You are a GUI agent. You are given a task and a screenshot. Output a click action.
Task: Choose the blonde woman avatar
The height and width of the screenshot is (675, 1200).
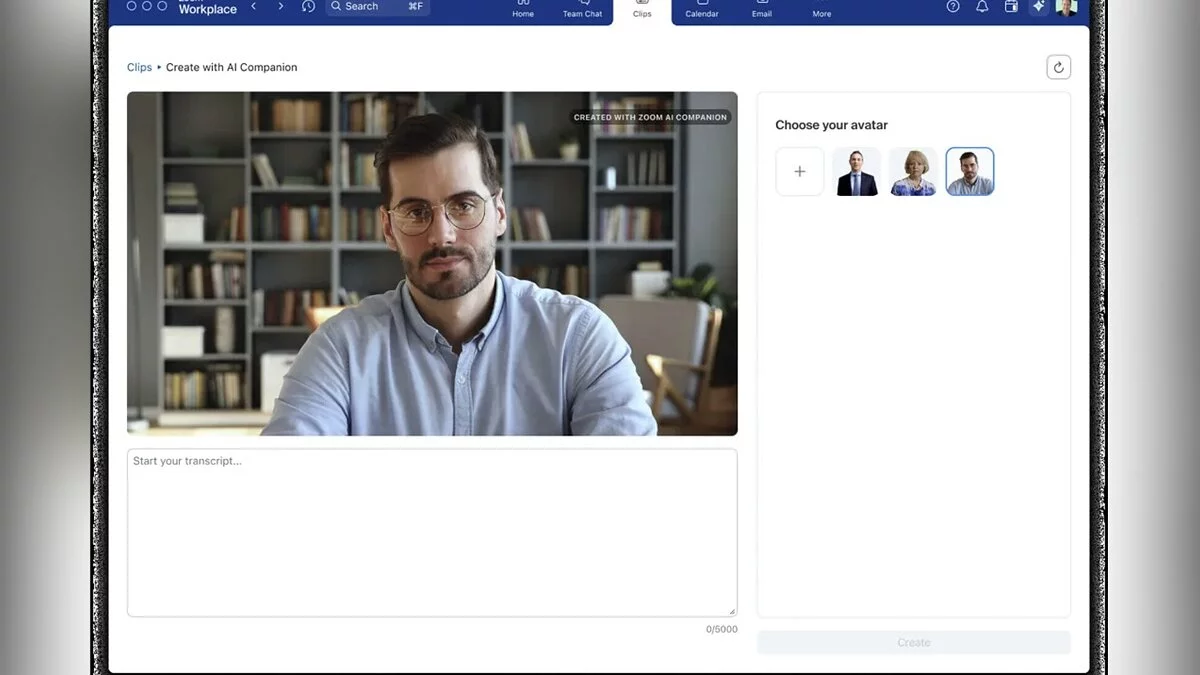click(x=913, y=172)
